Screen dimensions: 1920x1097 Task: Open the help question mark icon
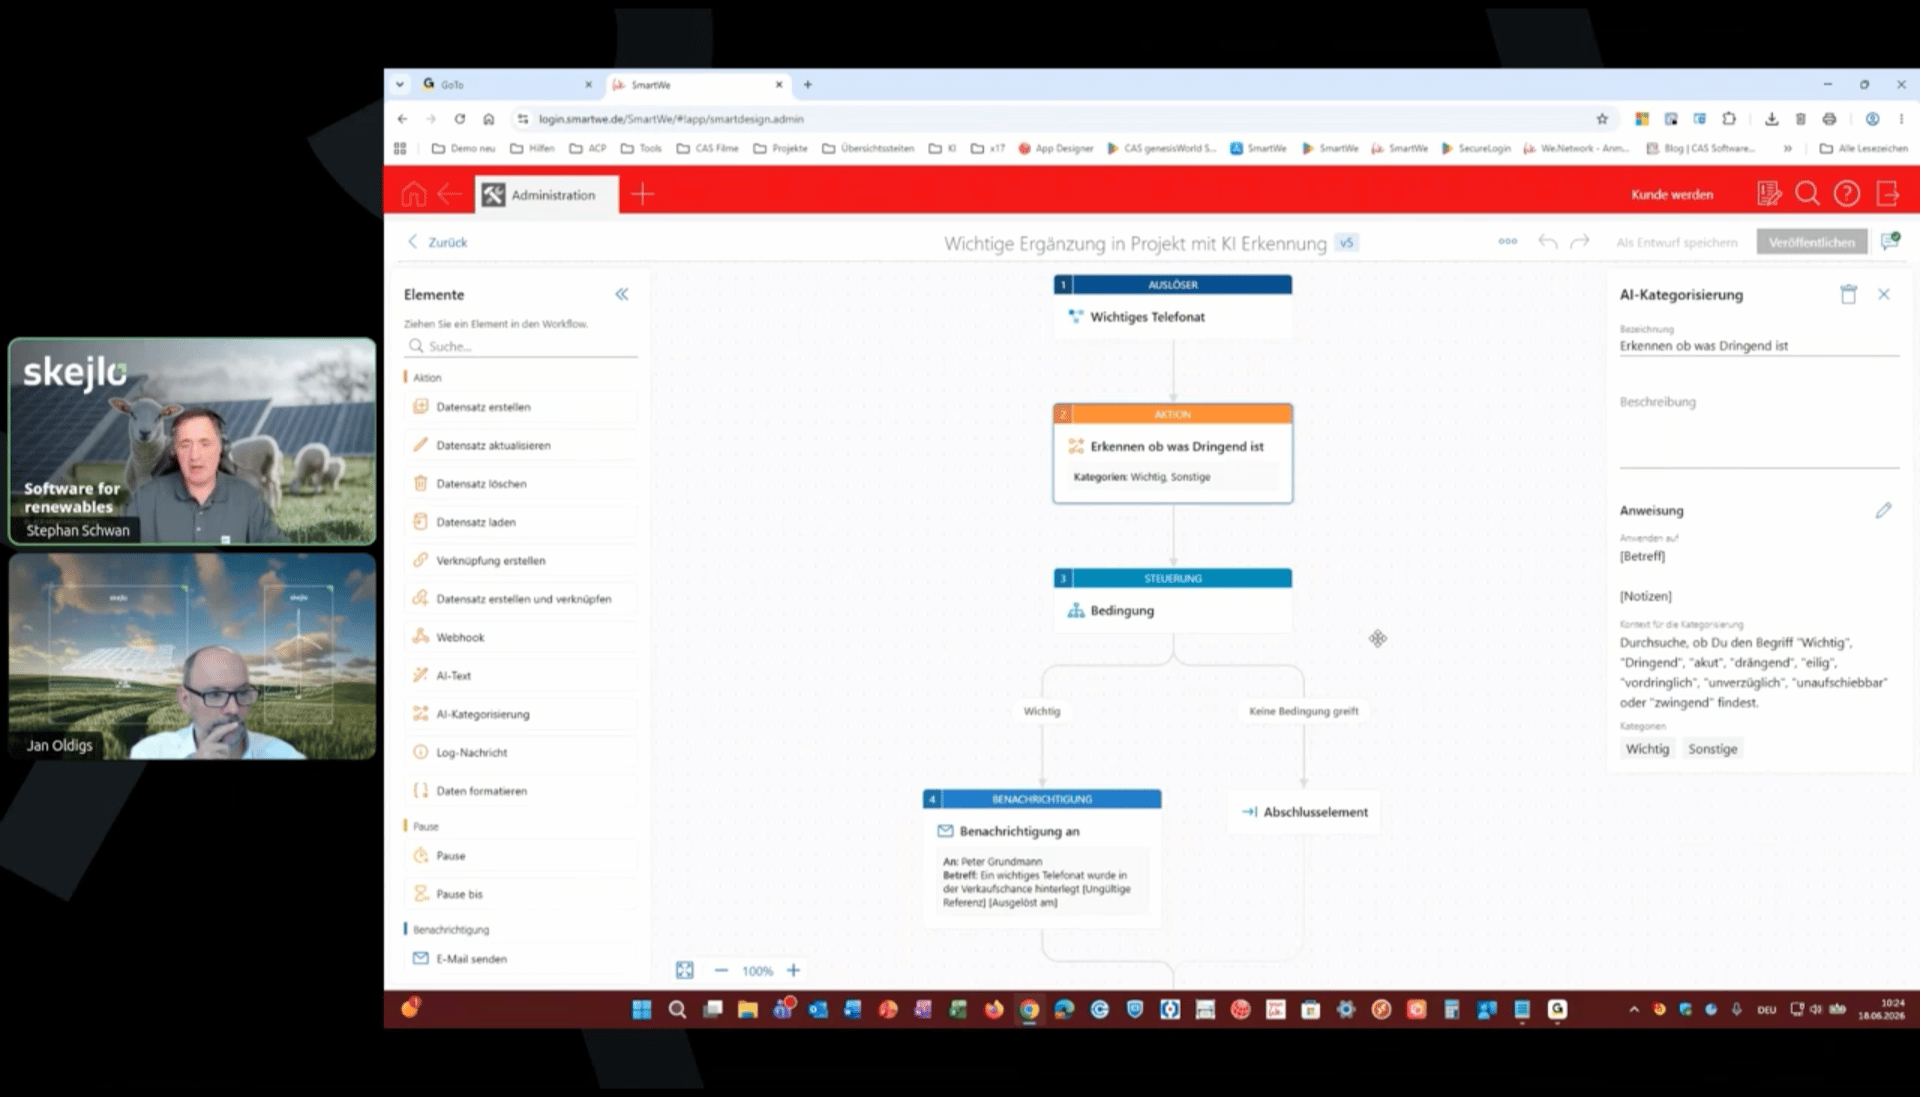pos(1846,193)
